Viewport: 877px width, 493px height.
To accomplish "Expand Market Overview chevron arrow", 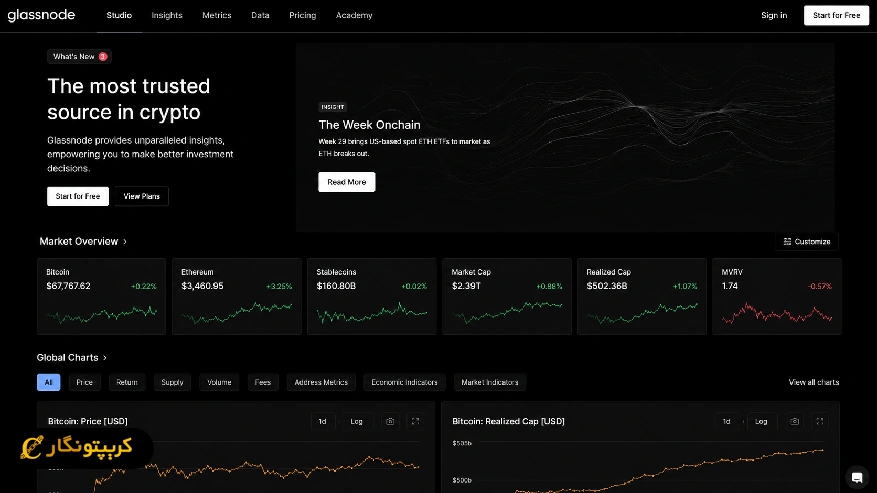I will click(125, 242).
